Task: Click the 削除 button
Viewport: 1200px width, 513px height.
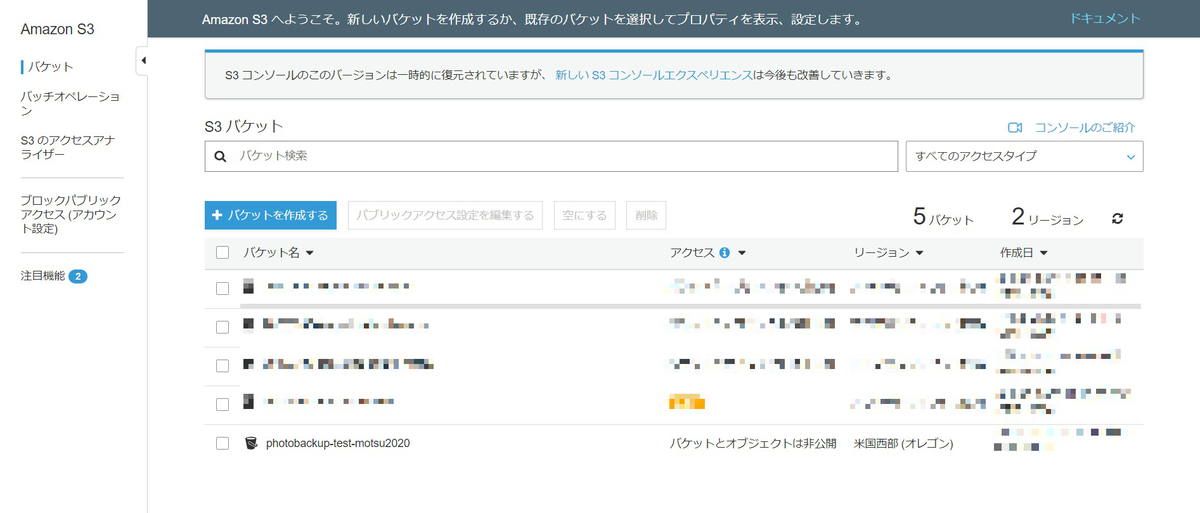Action: point(646,215)
